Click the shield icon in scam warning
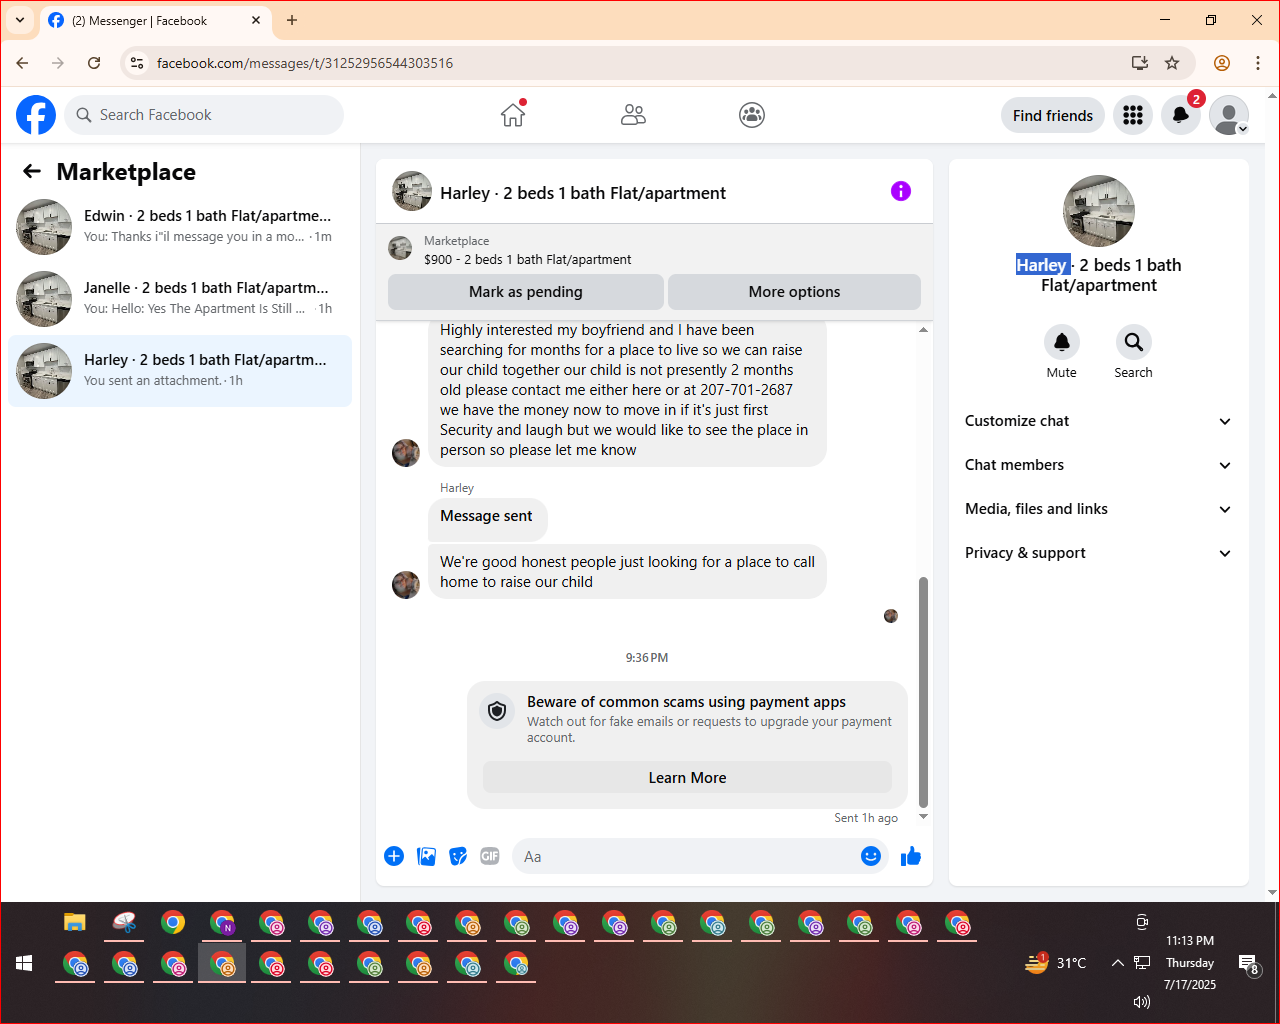 point(497,711)
